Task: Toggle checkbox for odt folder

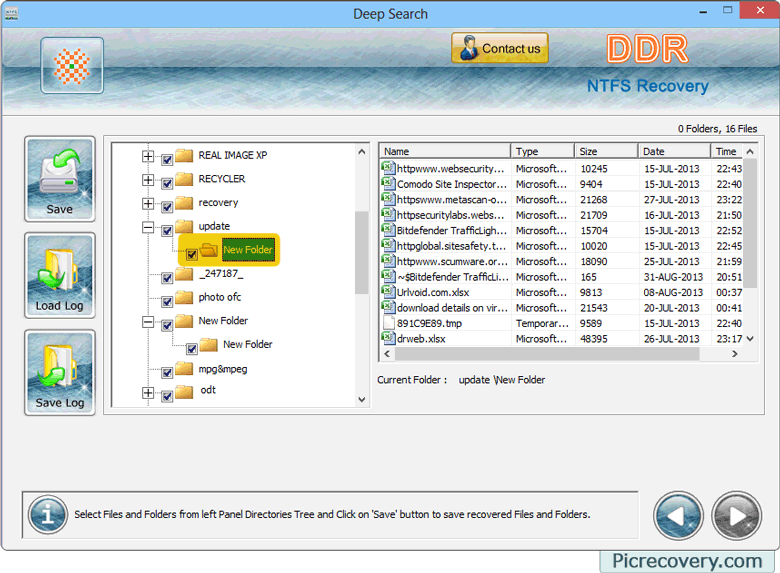Action: tap(167, 396)
